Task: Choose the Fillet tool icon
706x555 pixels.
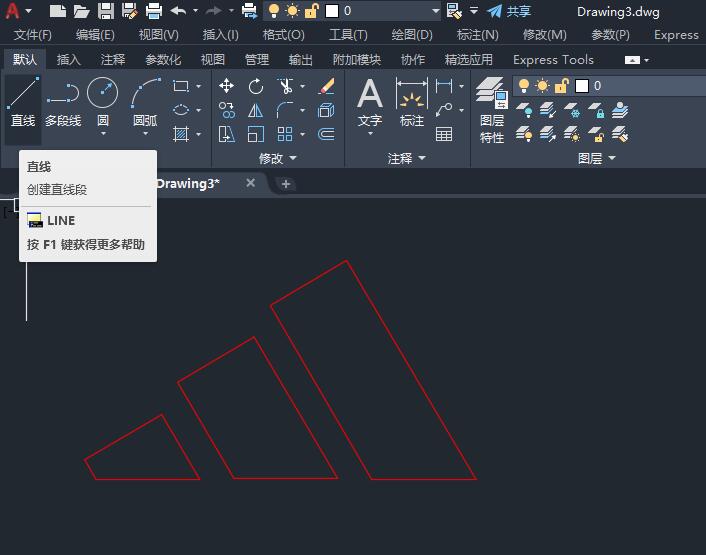Action: pos(285,110)
